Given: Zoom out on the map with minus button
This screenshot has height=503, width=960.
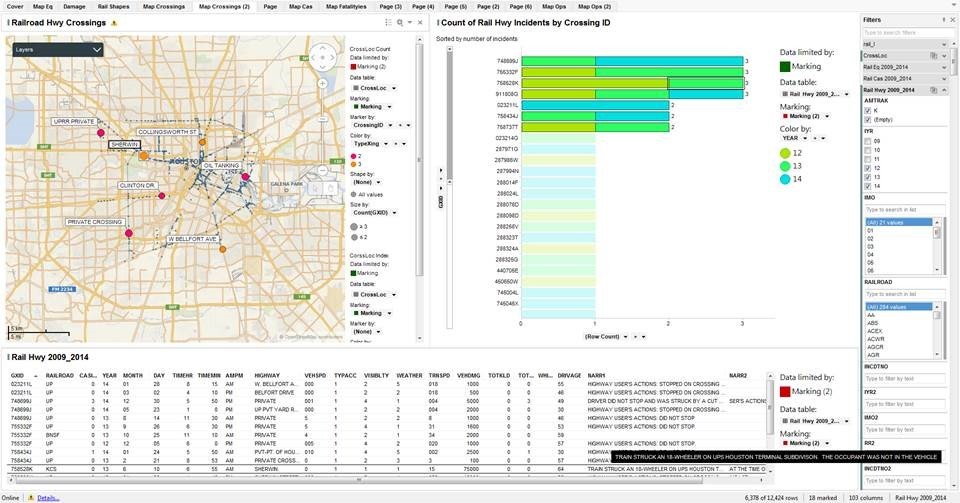Looking at the screenshot, I should (323, 170).
